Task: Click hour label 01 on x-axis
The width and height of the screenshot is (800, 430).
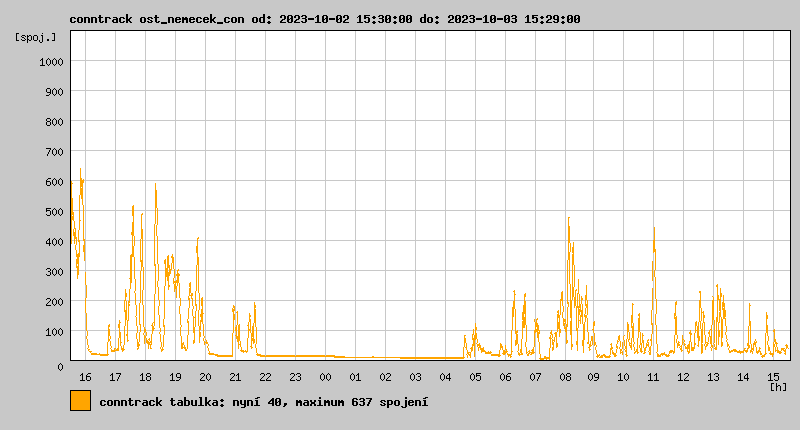Action: tap(355, 377)
